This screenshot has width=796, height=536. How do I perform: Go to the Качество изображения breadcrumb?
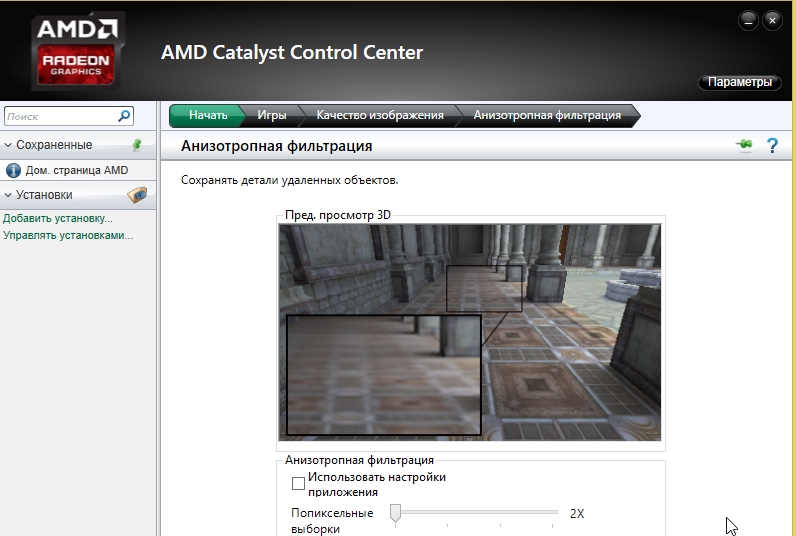point(380,115)
